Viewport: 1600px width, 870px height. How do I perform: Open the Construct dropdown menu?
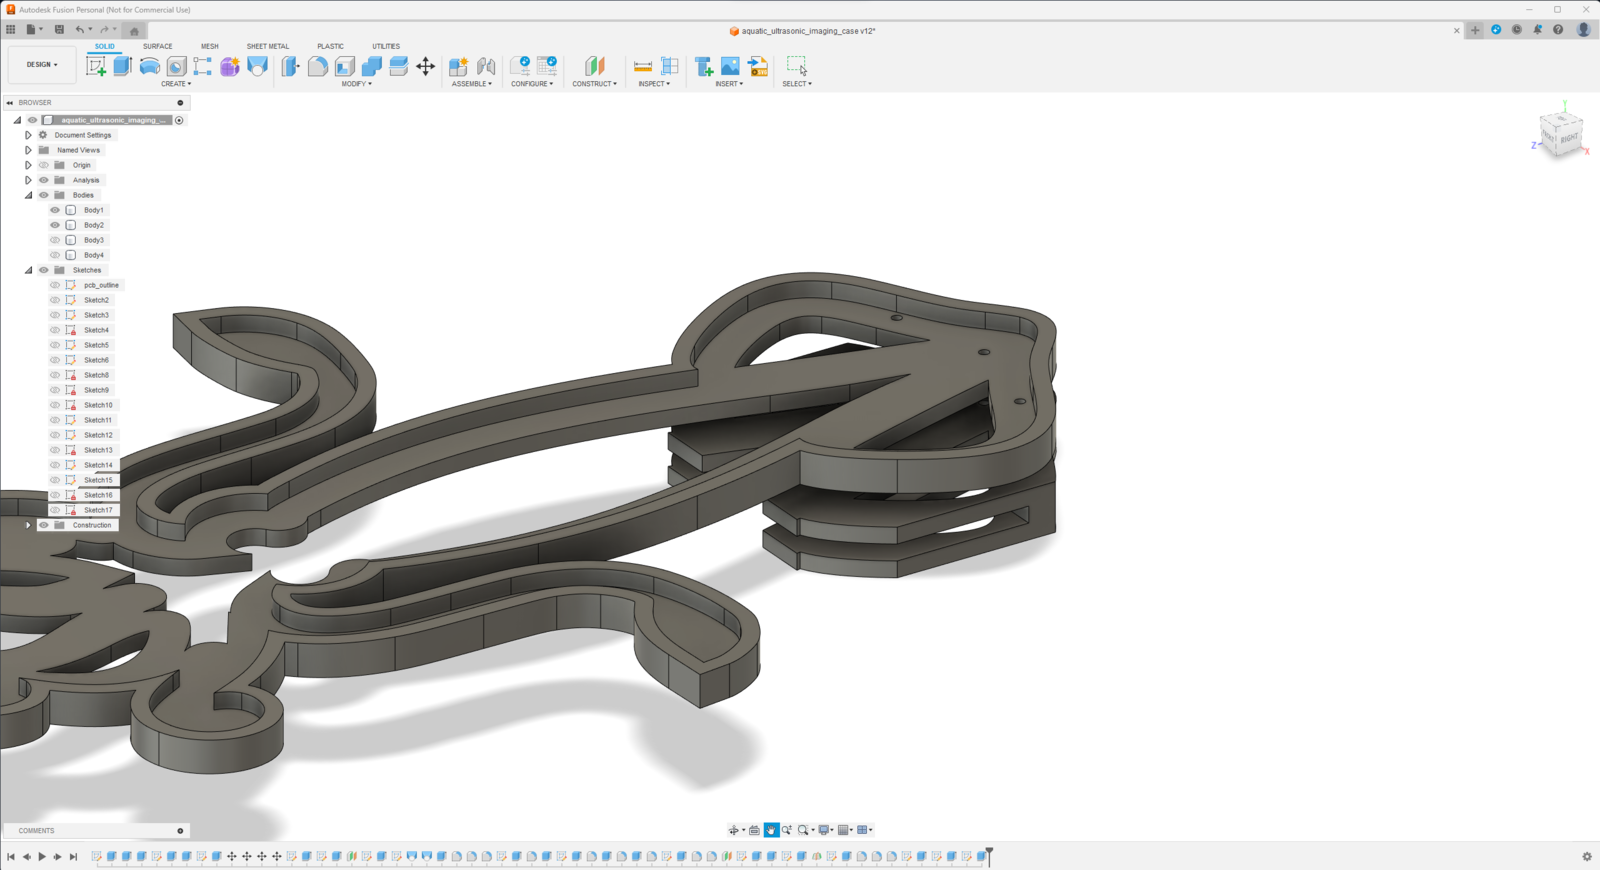[594, 84]
